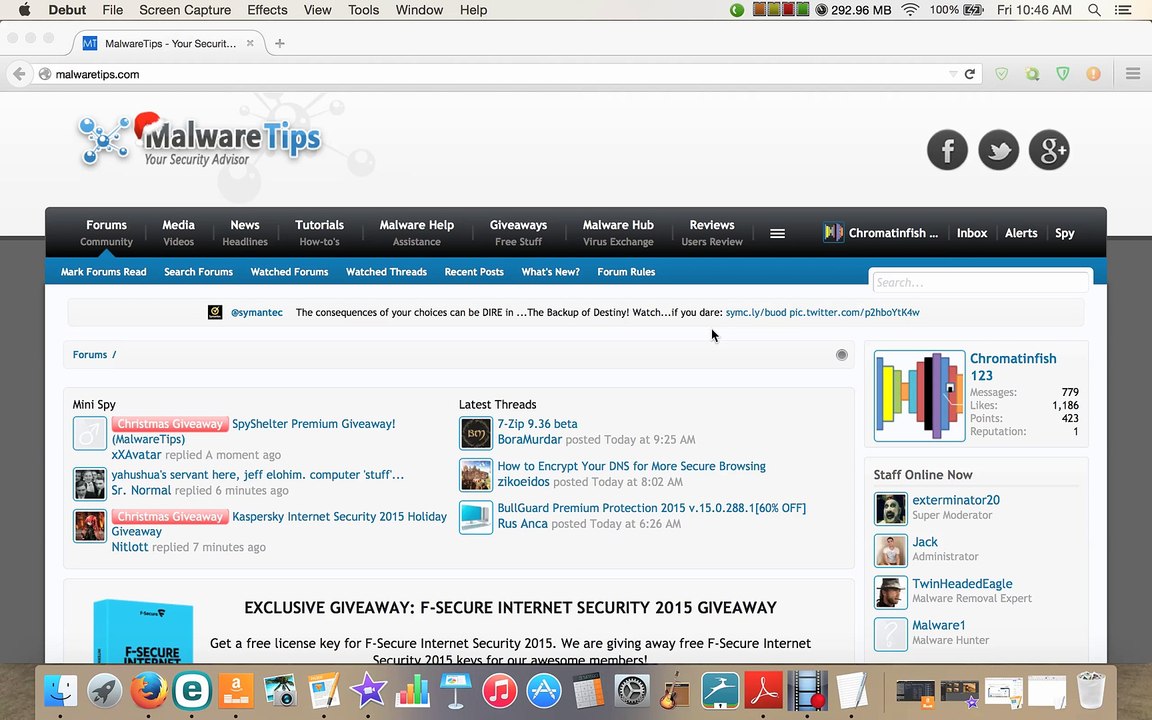Open the Giveaways Free Stuff tab
This screenshot has width=1152, height=720.
point(518,232)
